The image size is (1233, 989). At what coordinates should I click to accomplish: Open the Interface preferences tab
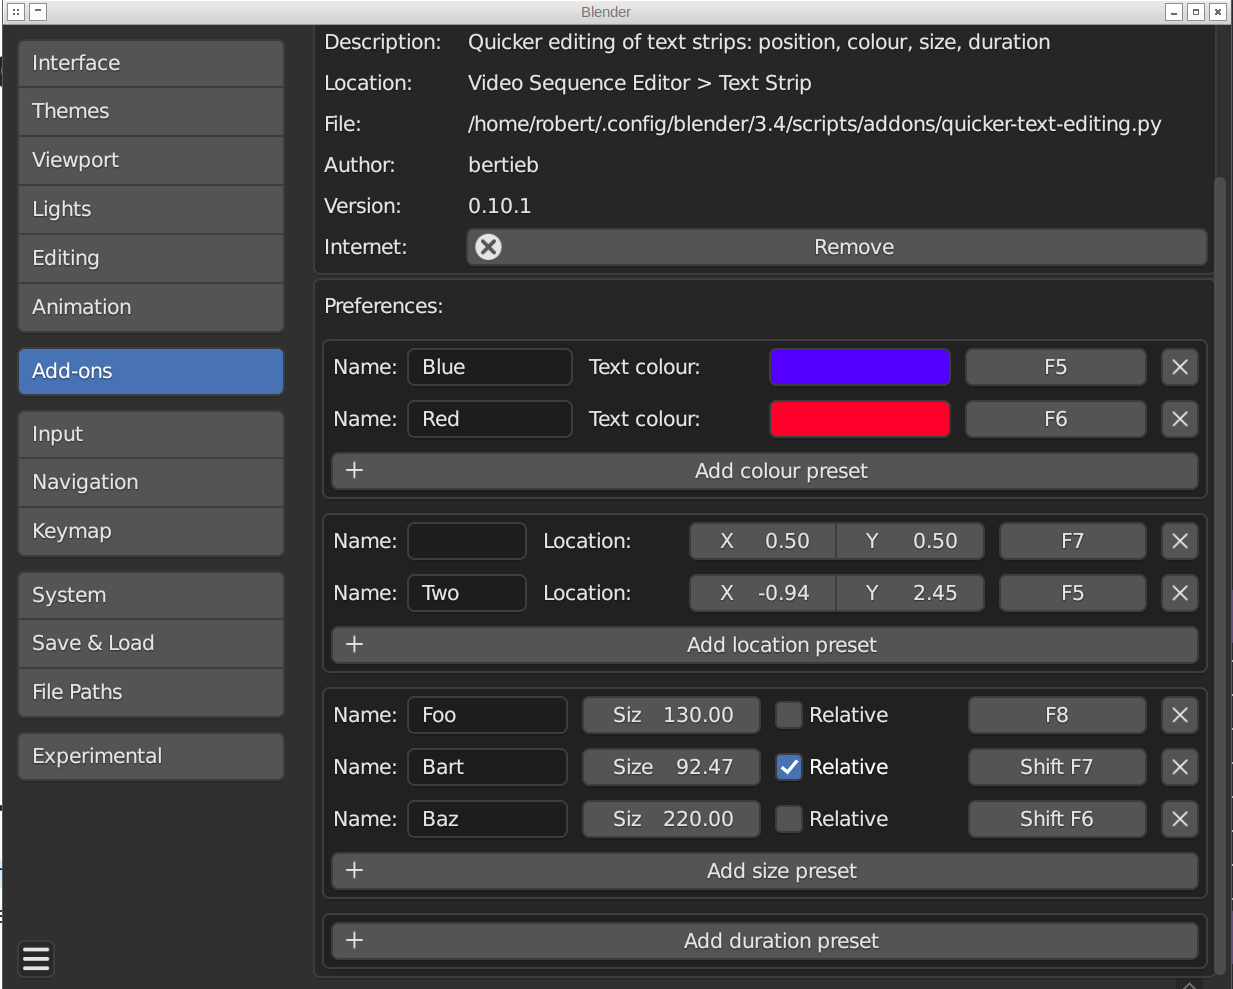coord(151,63)
